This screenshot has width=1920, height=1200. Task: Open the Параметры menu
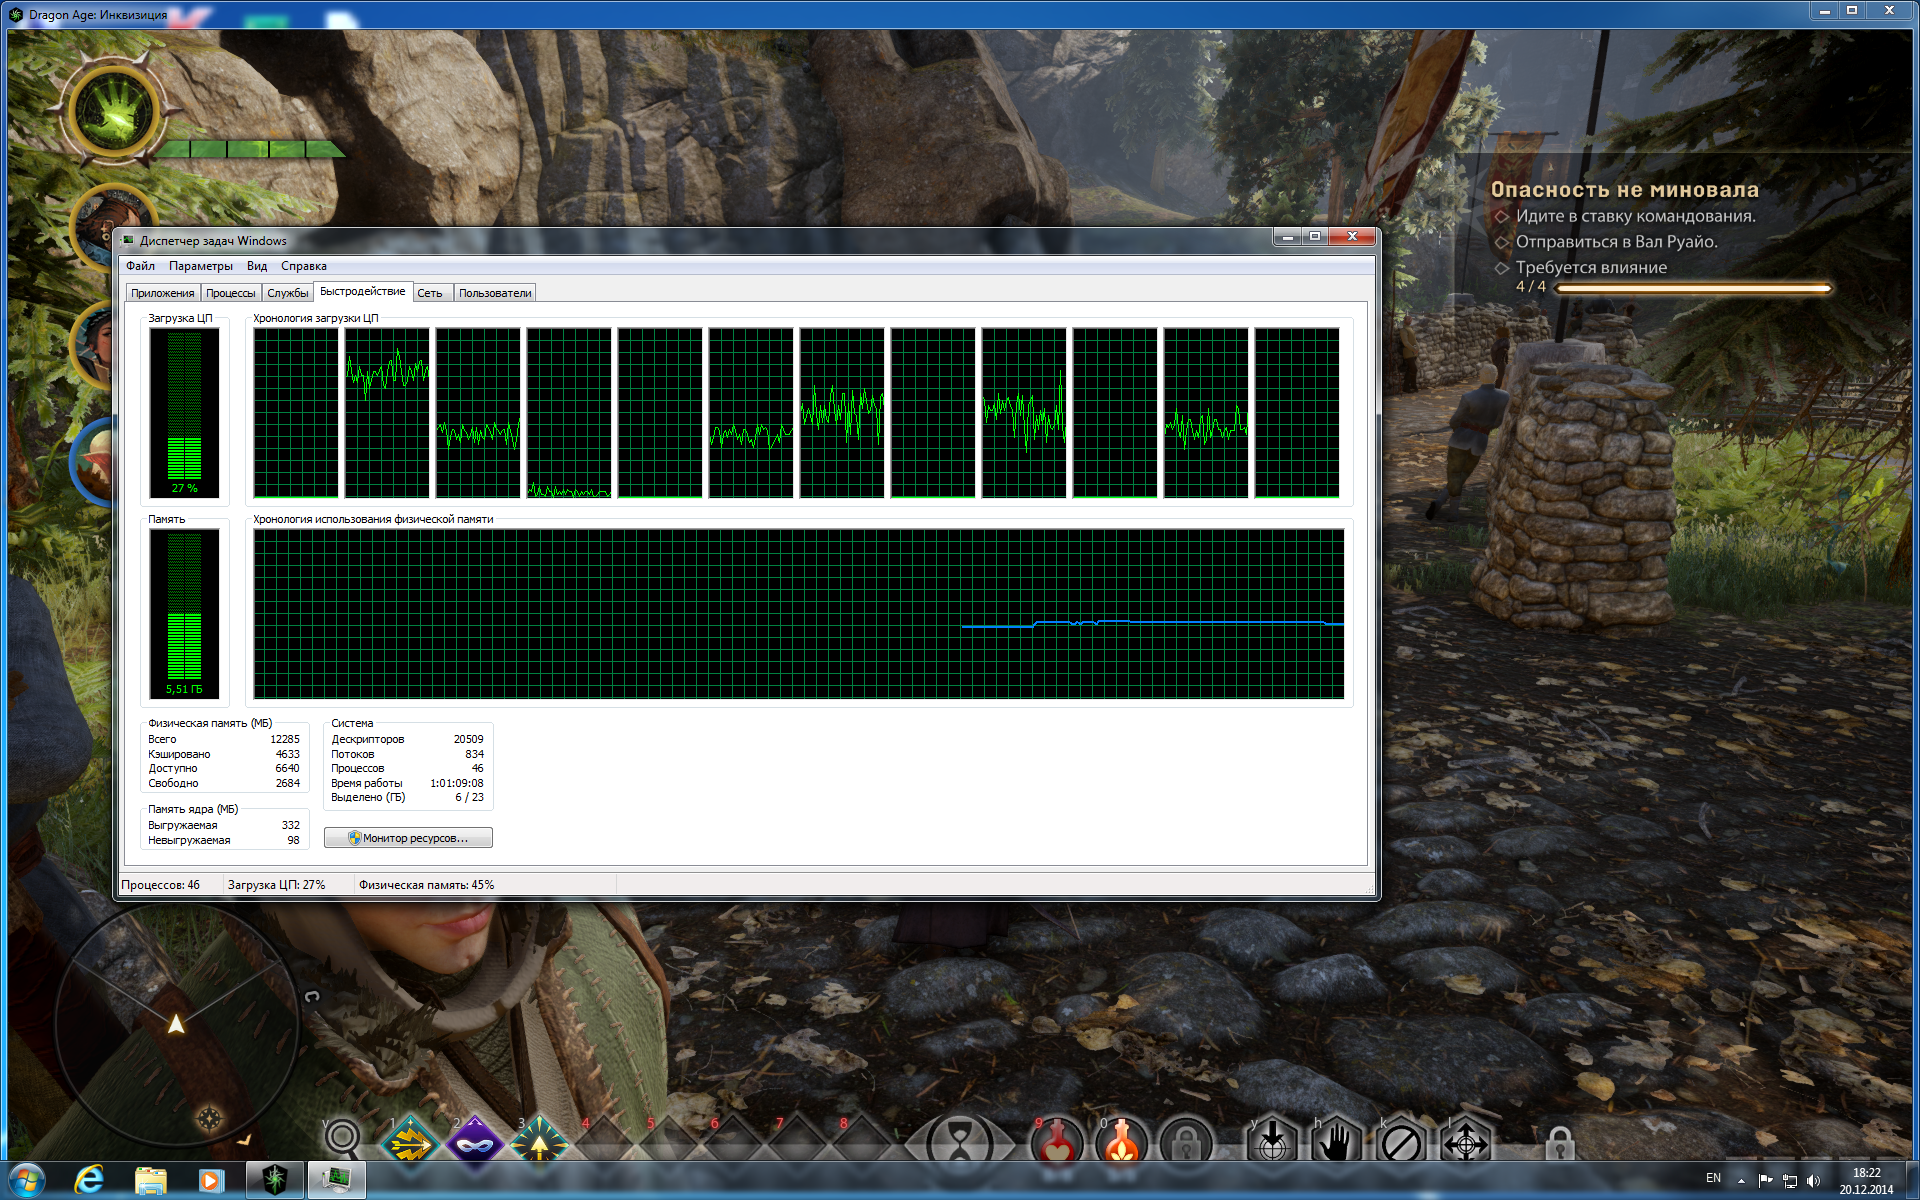[200, 266]
